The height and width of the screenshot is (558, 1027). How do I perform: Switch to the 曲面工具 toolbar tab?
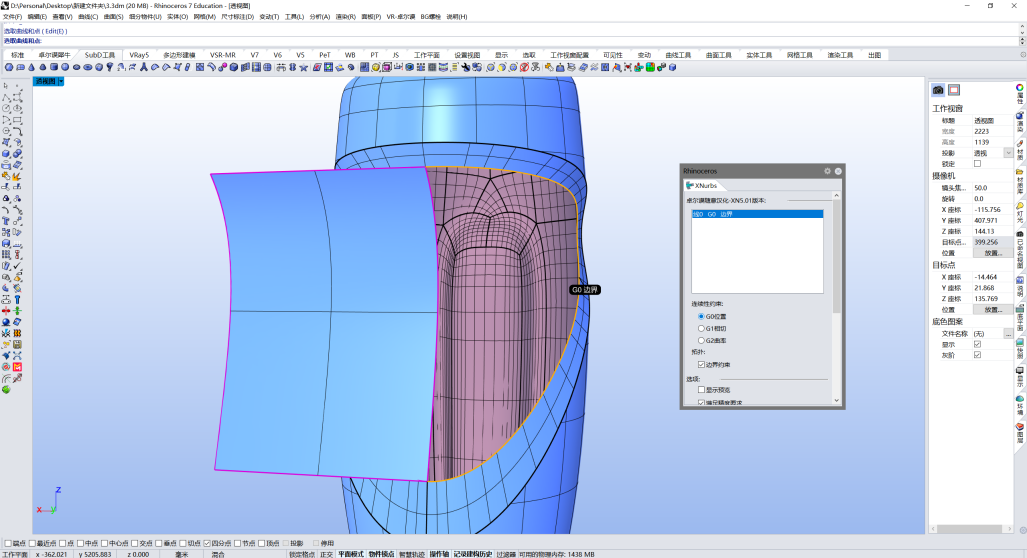[x=719, y=55]
